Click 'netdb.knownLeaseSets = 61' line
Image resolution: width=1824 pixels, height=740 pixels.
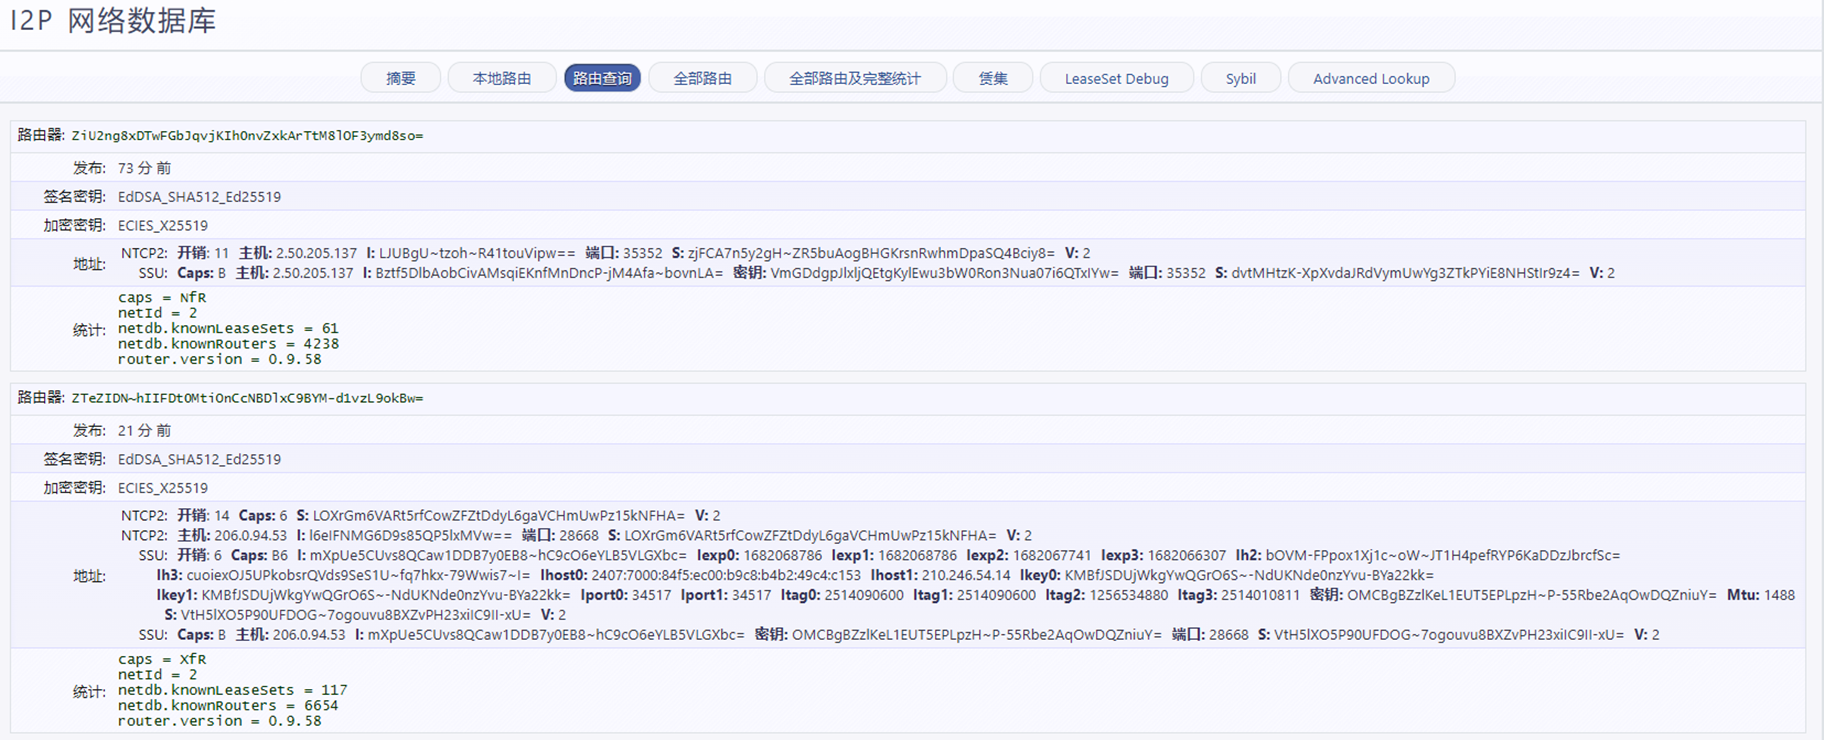coord(228,328)
